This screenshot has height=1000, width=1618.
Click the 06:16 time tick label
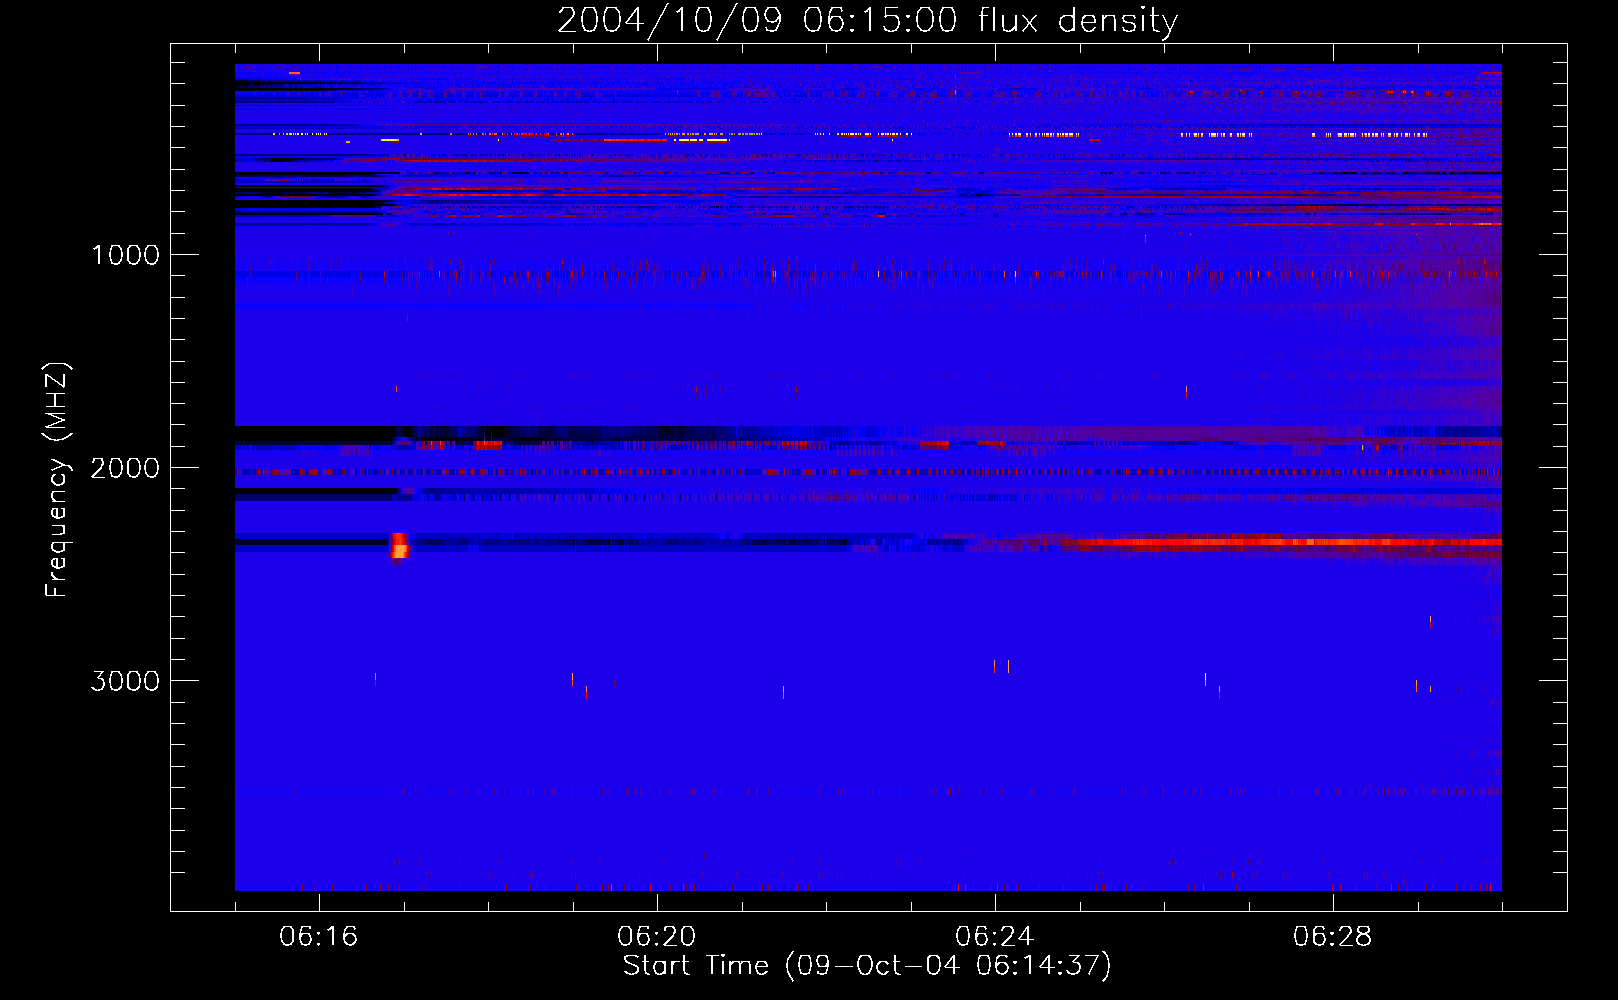click(x=319, y=936)
